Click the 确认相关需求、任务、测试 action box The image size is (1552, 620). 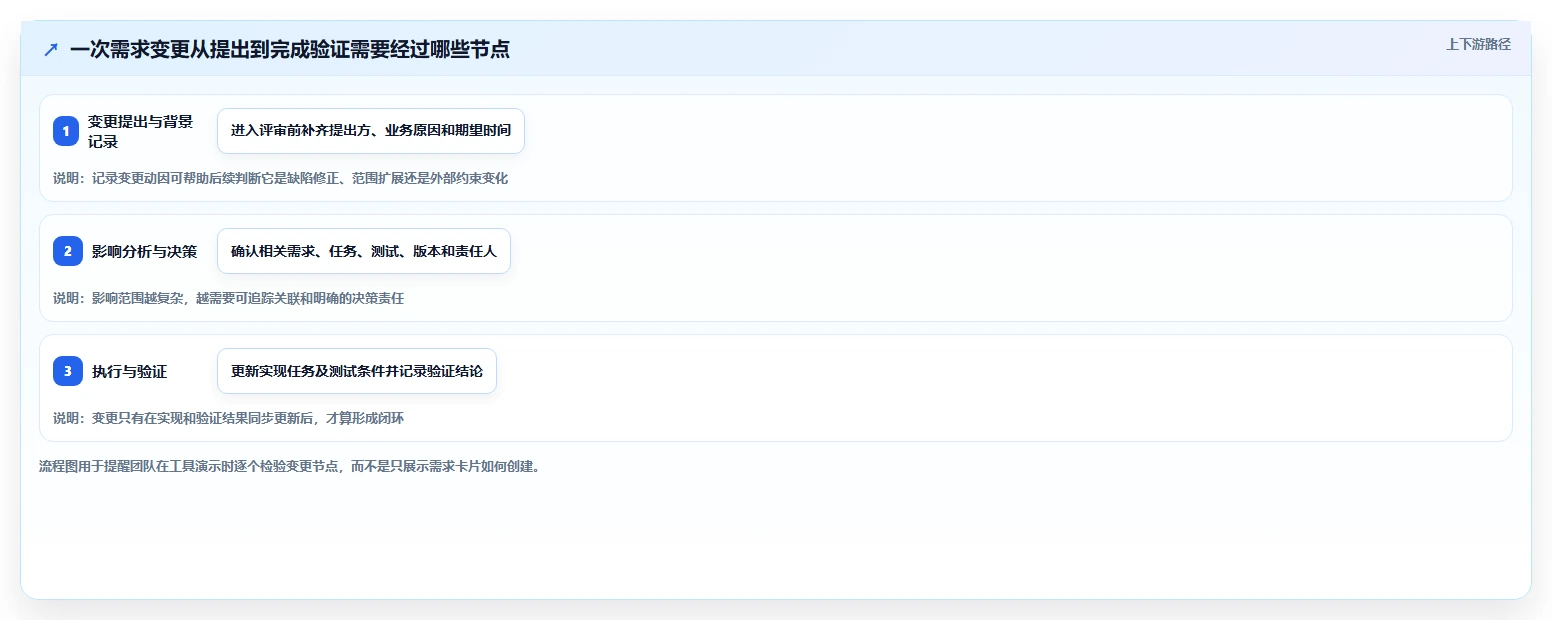click(x=364, y=251)
